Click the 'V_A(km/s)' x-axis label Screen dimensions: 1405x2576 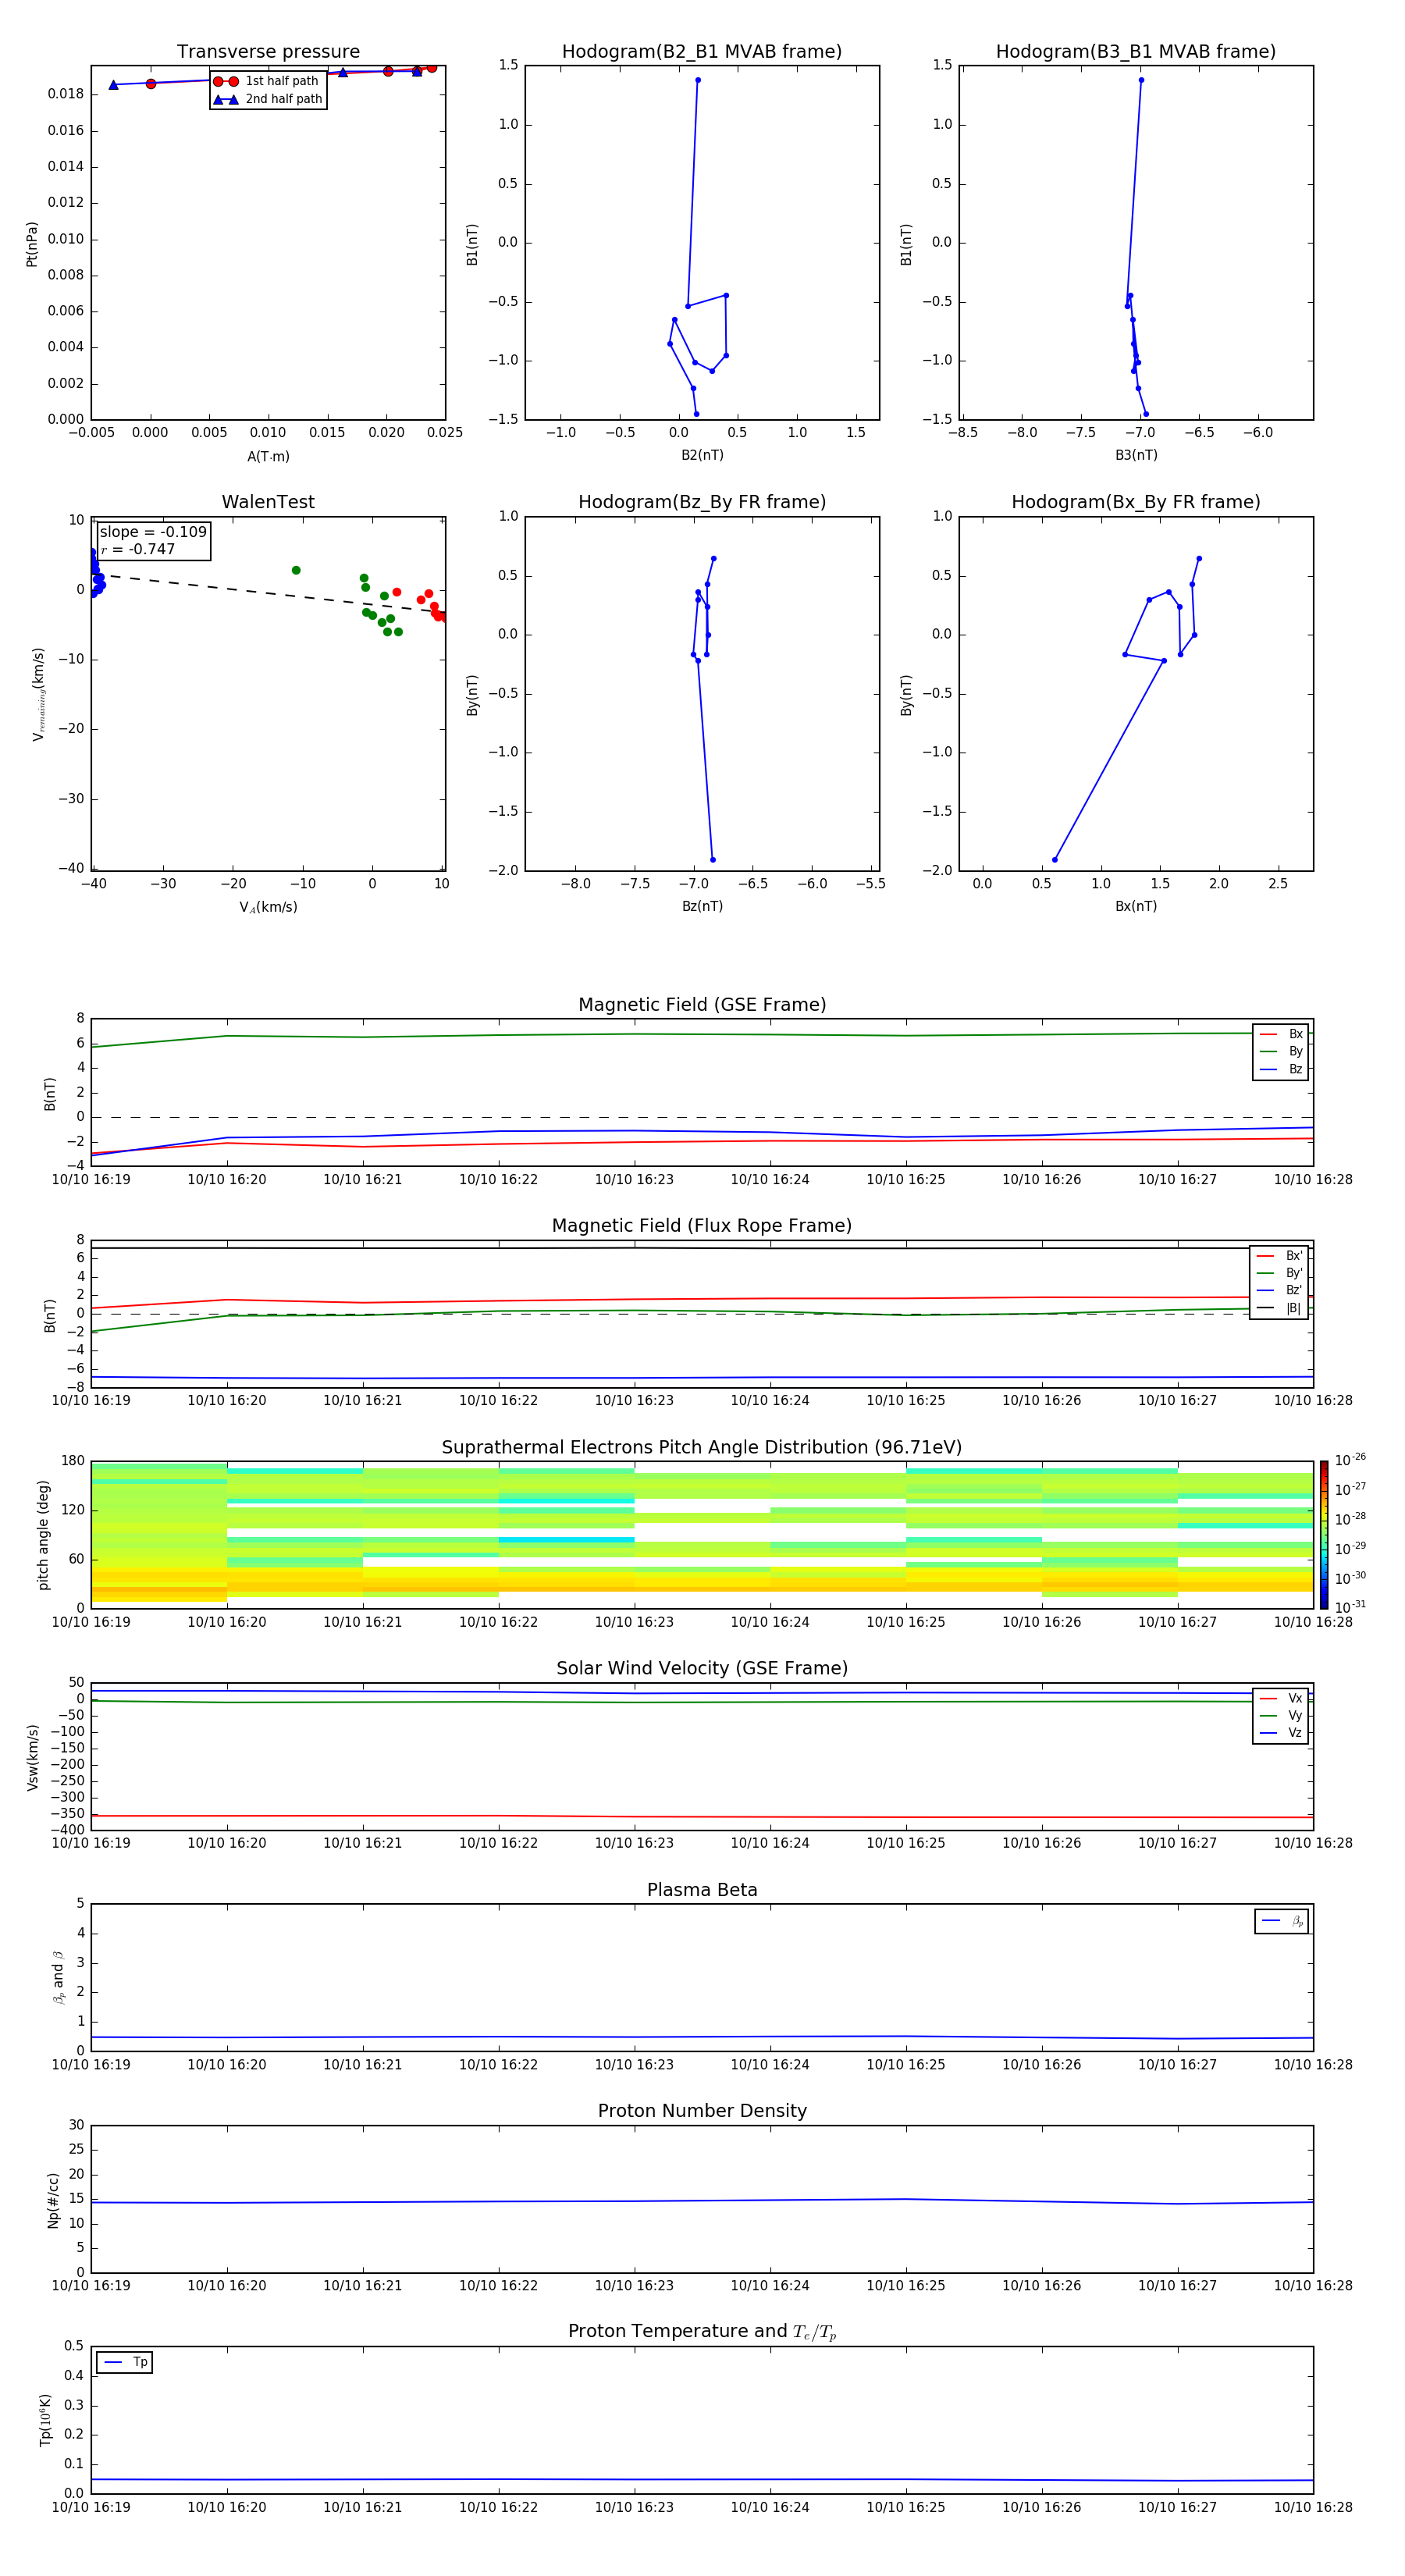pyautogui.click(x=268, y=907)
